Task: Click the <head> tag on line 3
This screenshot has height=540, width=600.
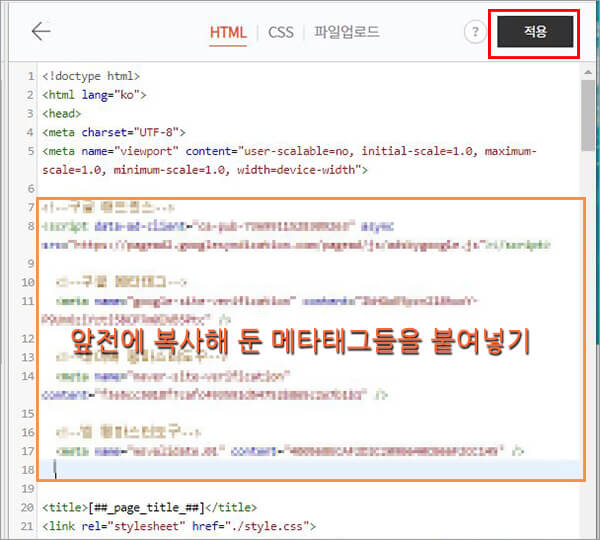Action: coord(62,114)
